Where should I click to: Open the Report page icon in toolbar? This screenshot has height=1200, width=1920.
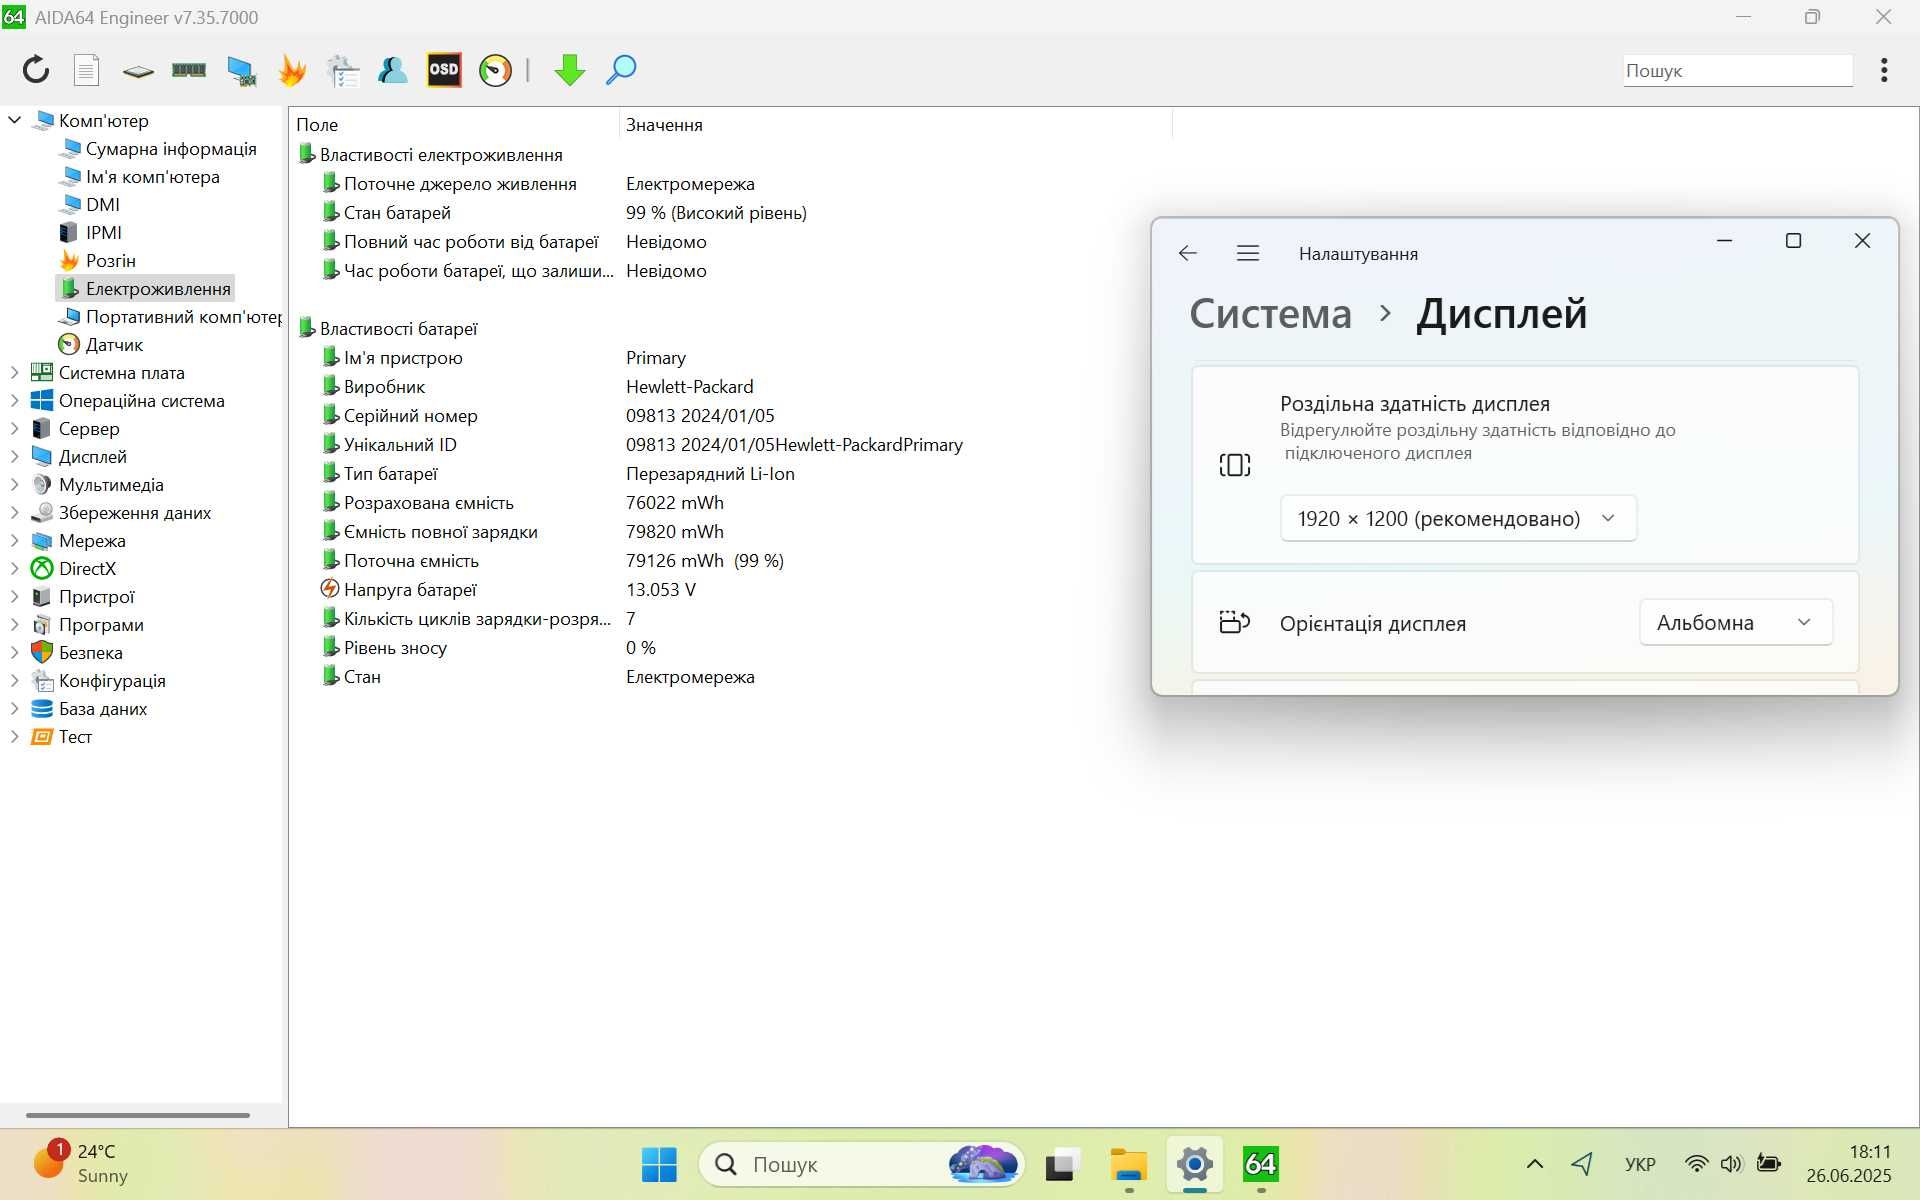pos(87,70)
